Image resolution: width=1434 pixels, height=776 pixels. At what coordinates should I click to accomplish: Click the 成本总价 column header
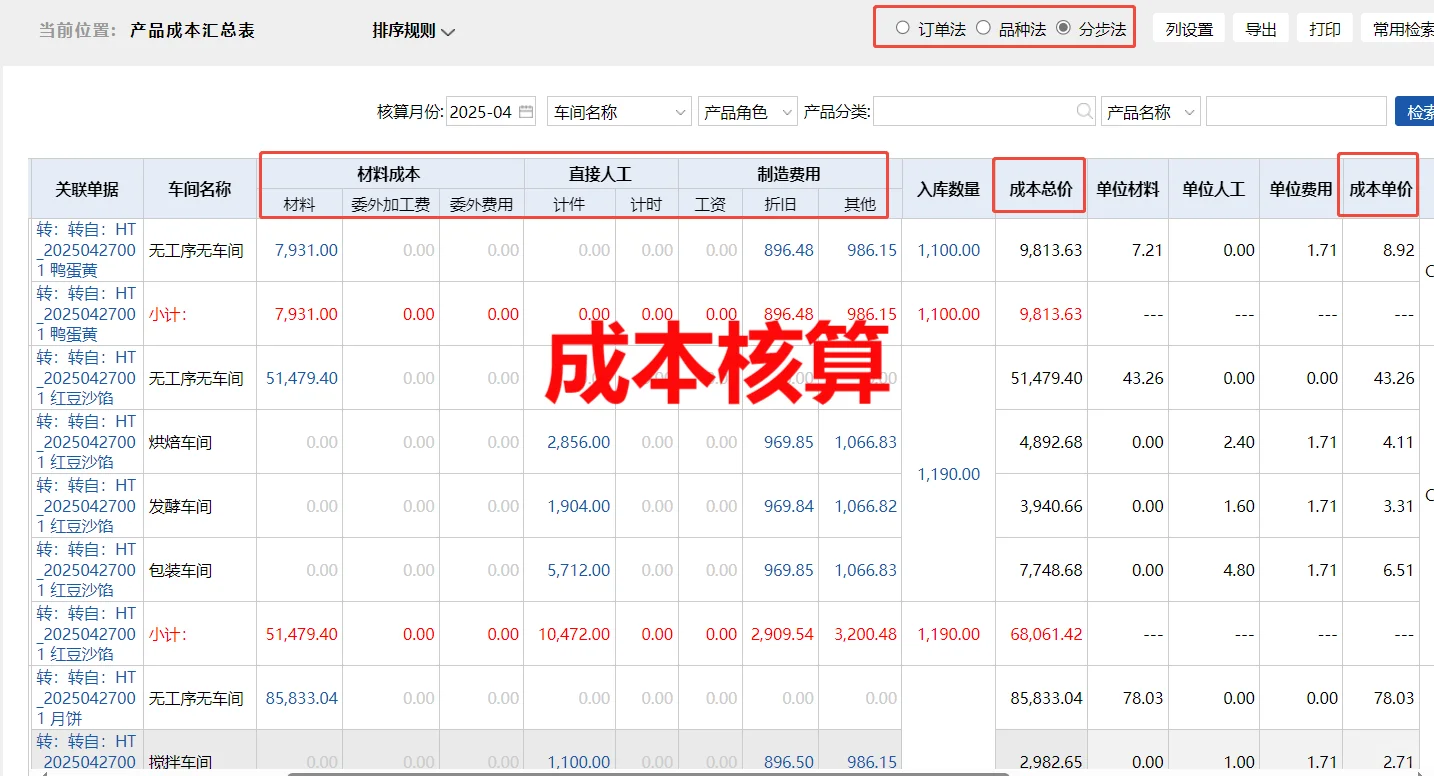click(1040, 189)
